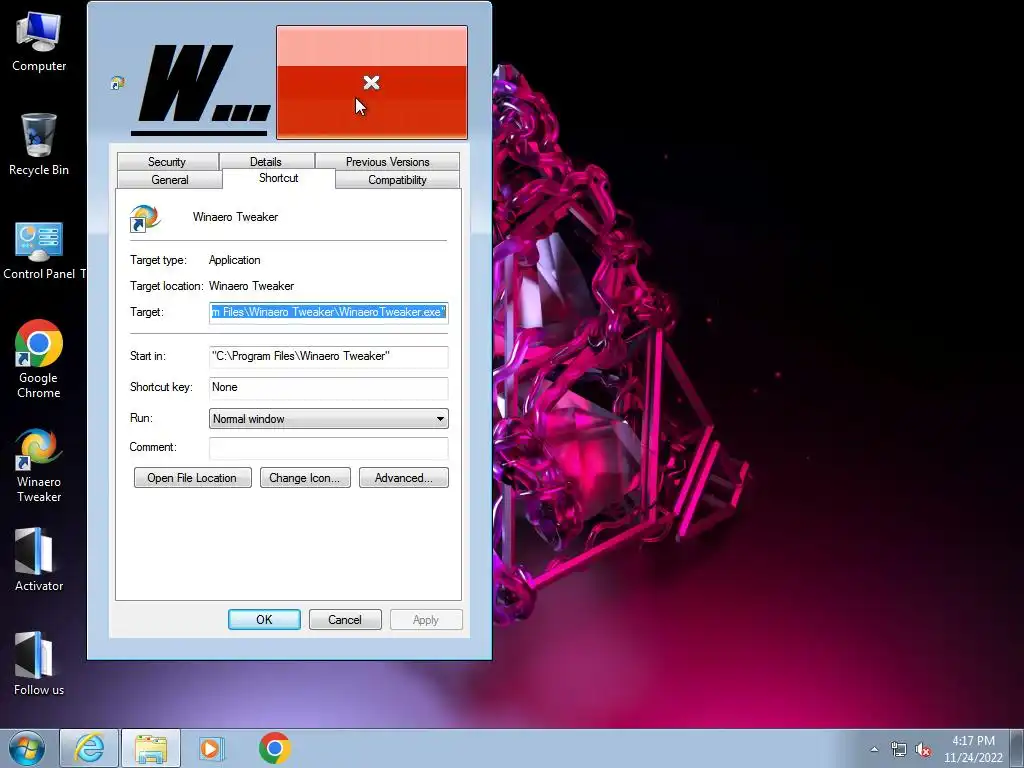Select the Activator desktop icon

[x=39, y=560]
